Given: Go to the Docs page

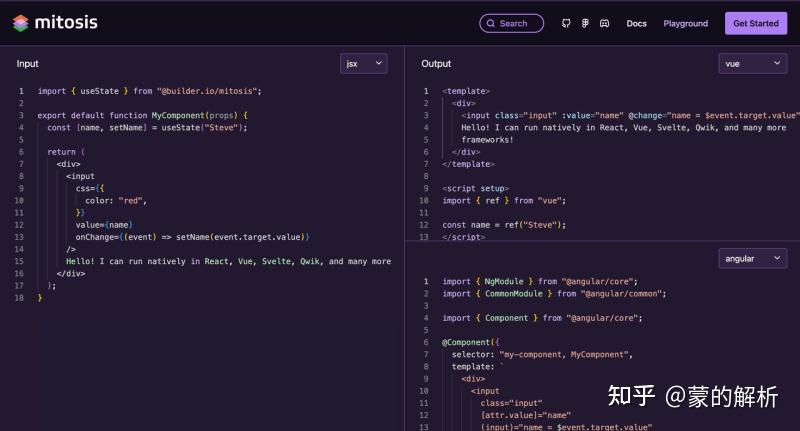Looking at the screenshot, I should click(x=636, y=23).
